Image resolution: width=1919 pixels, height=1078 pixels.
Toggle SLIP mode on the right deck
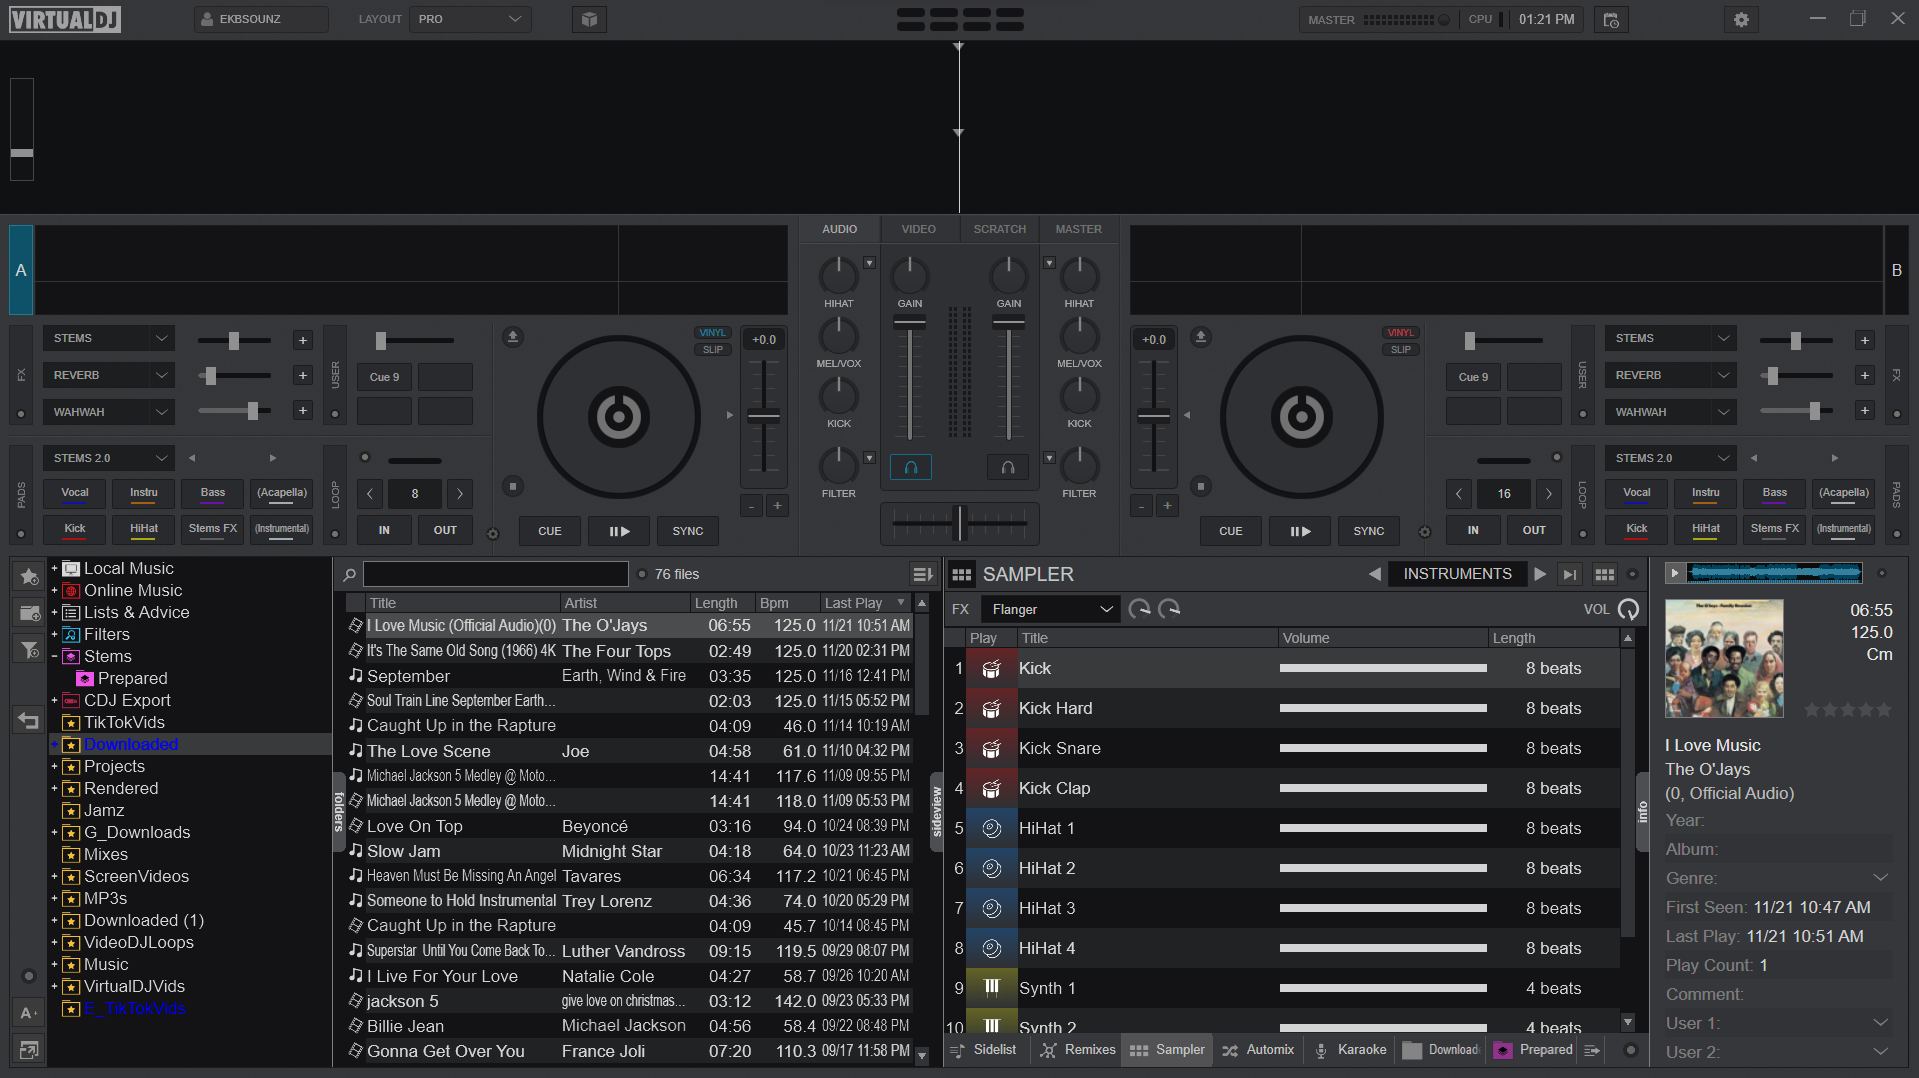(1400, 348)
